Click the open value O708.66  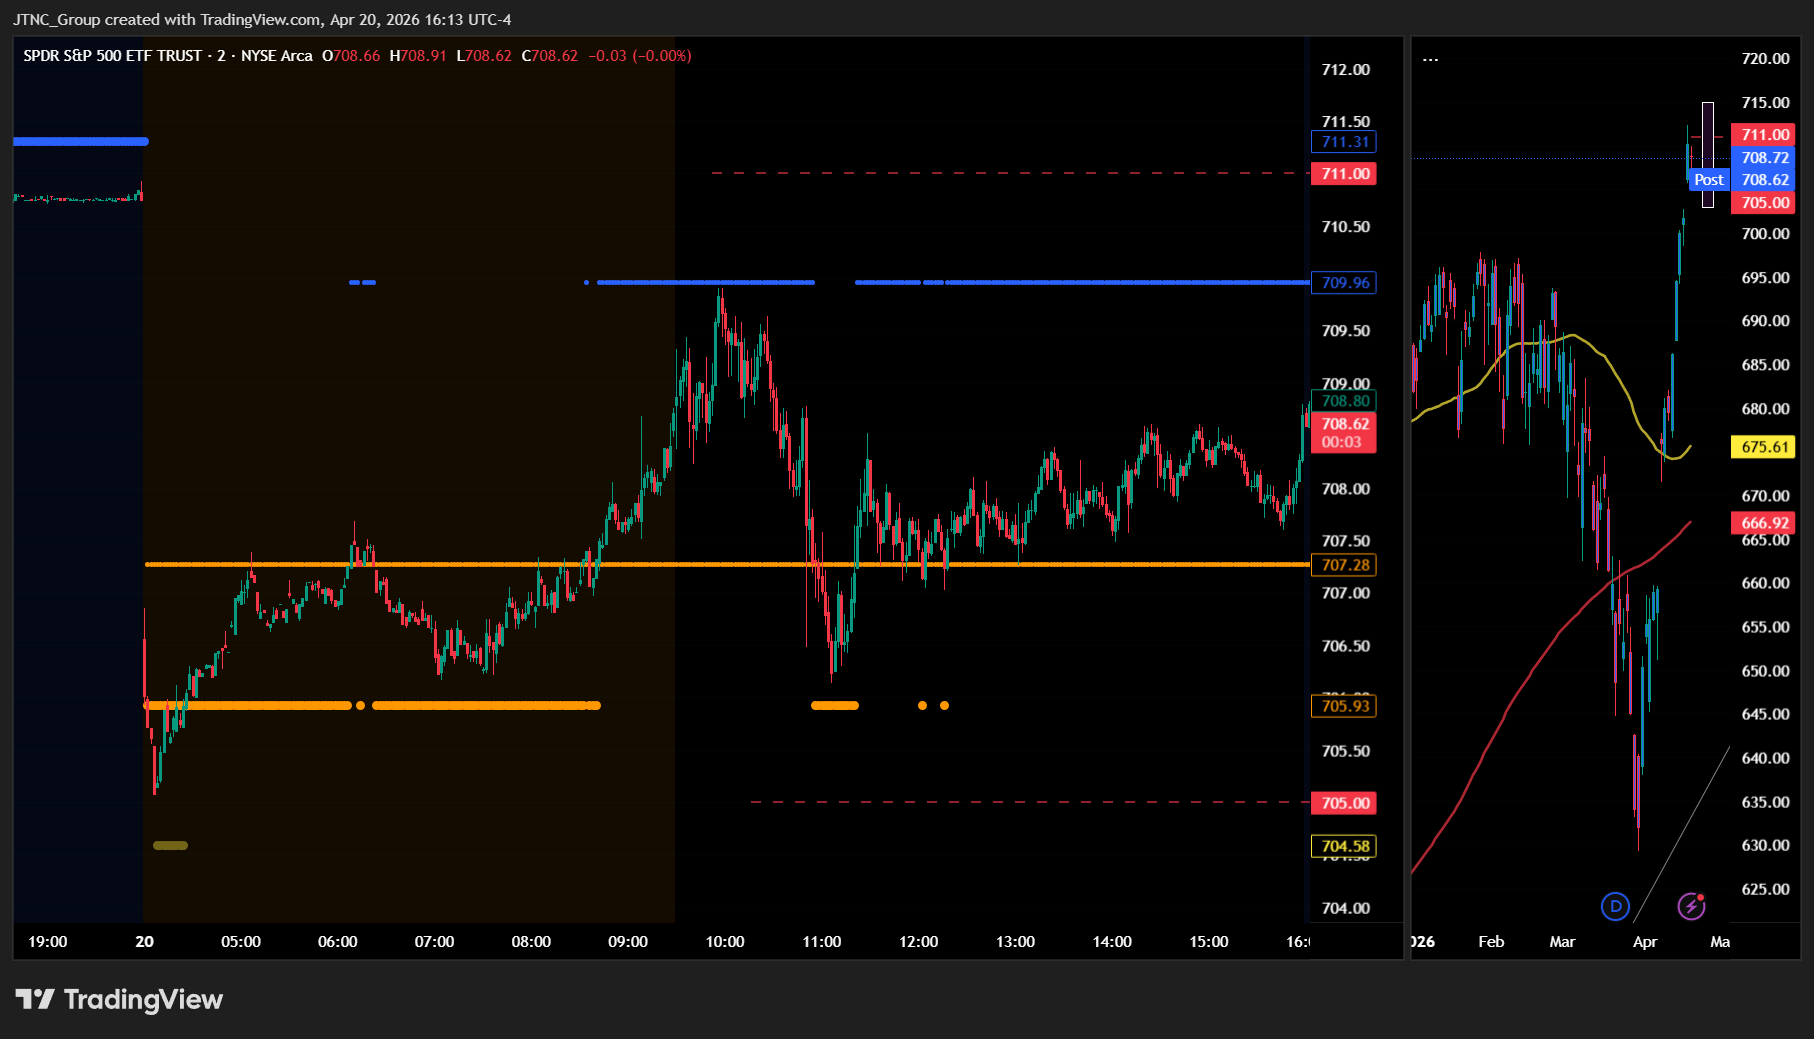pyautogui.click(x=351, y=56)
